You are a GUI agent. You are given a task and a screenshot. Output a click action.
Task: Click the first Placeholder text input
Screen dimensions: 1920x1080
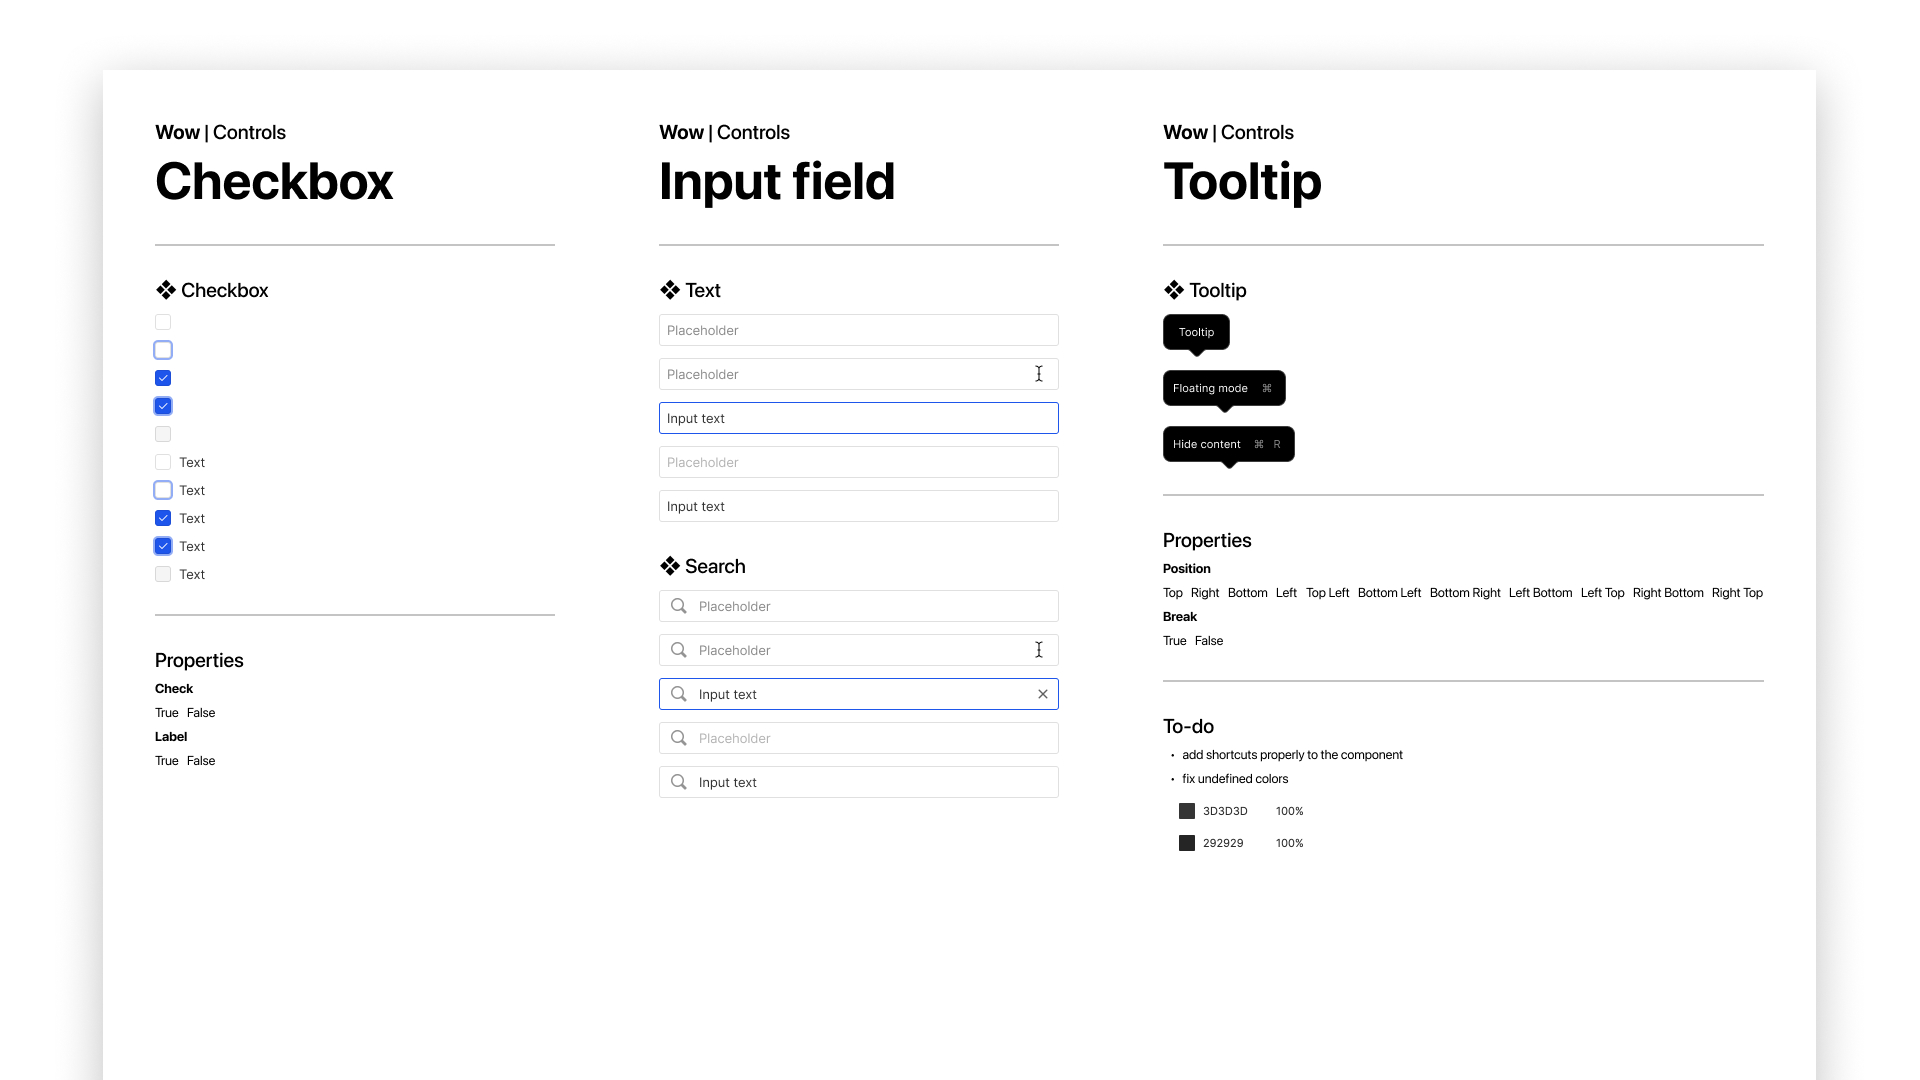[x=858, y=330]
